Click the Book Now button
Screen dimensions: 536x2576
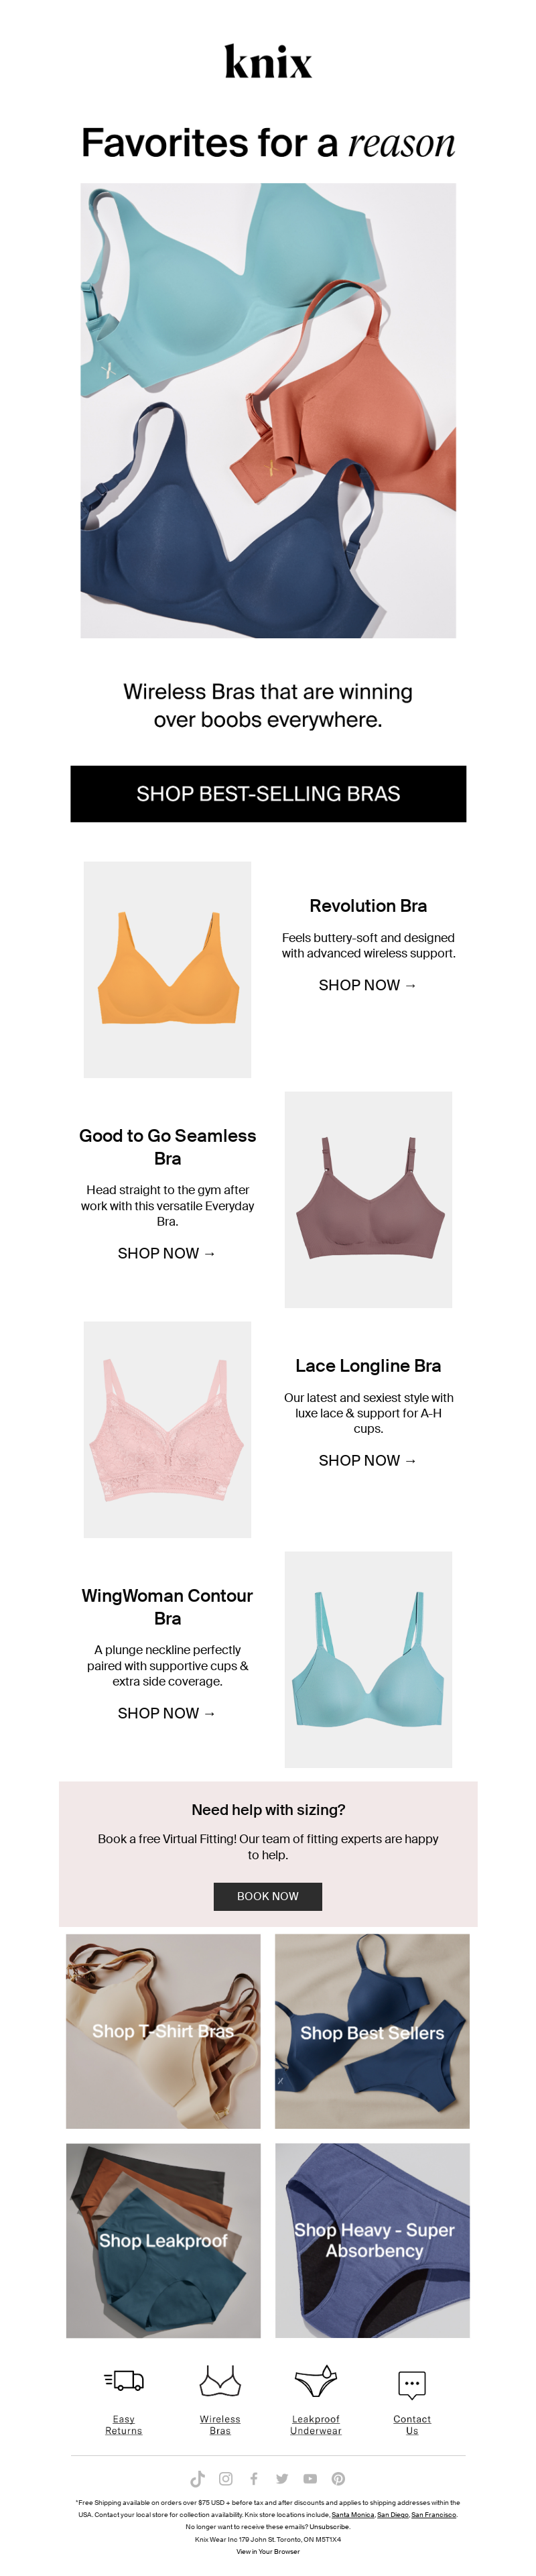[268, 1895]
